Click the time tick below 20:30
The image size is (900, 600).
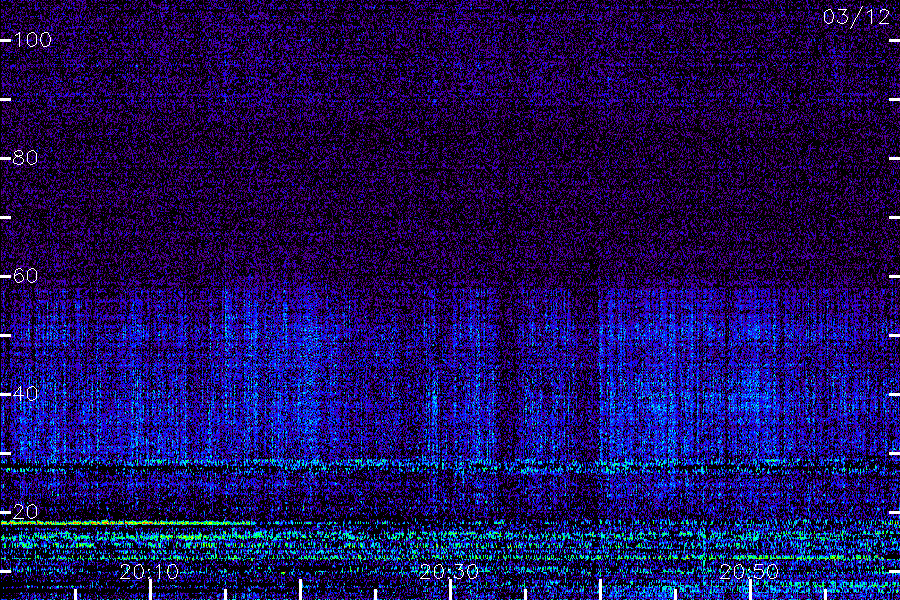tap(451, 590)
